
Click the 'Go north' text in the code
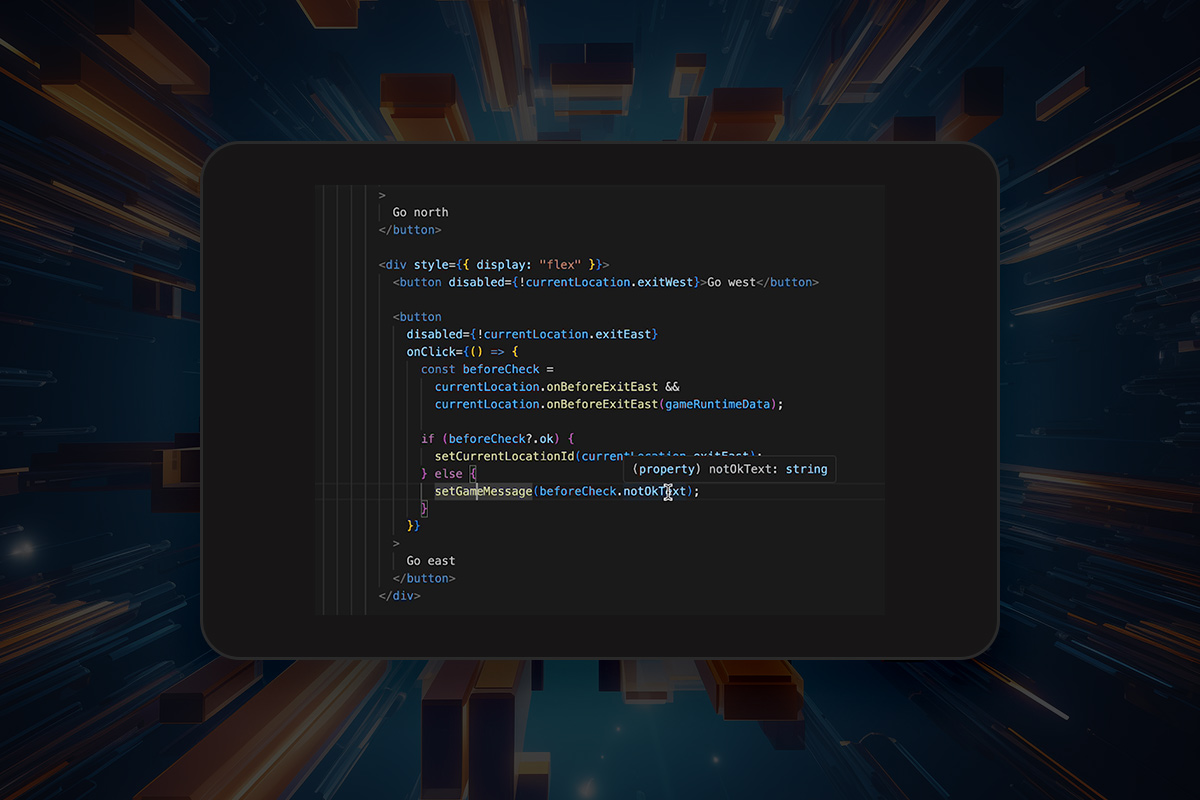click(420, 212)
